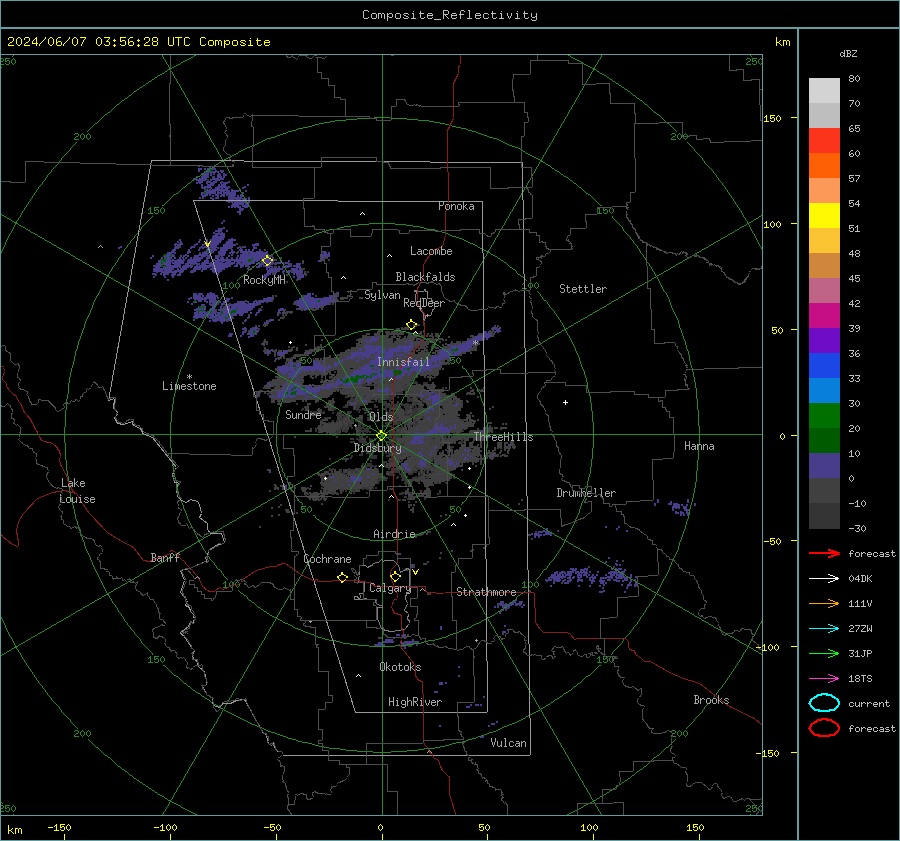The image size is (900, 841).
Task: Click the Okotoks city label
Action: tap(400, 667)
